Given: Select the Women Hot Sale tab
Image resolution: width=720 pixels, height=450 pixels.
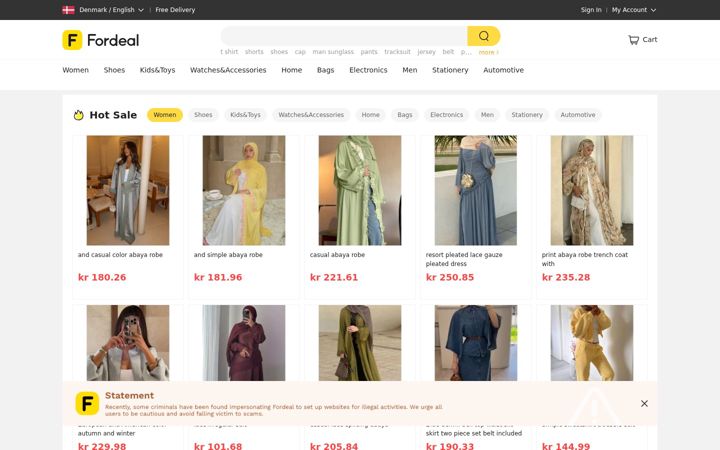Looking at the screenshot, I should pyautogui.click(x=165, y=115).
